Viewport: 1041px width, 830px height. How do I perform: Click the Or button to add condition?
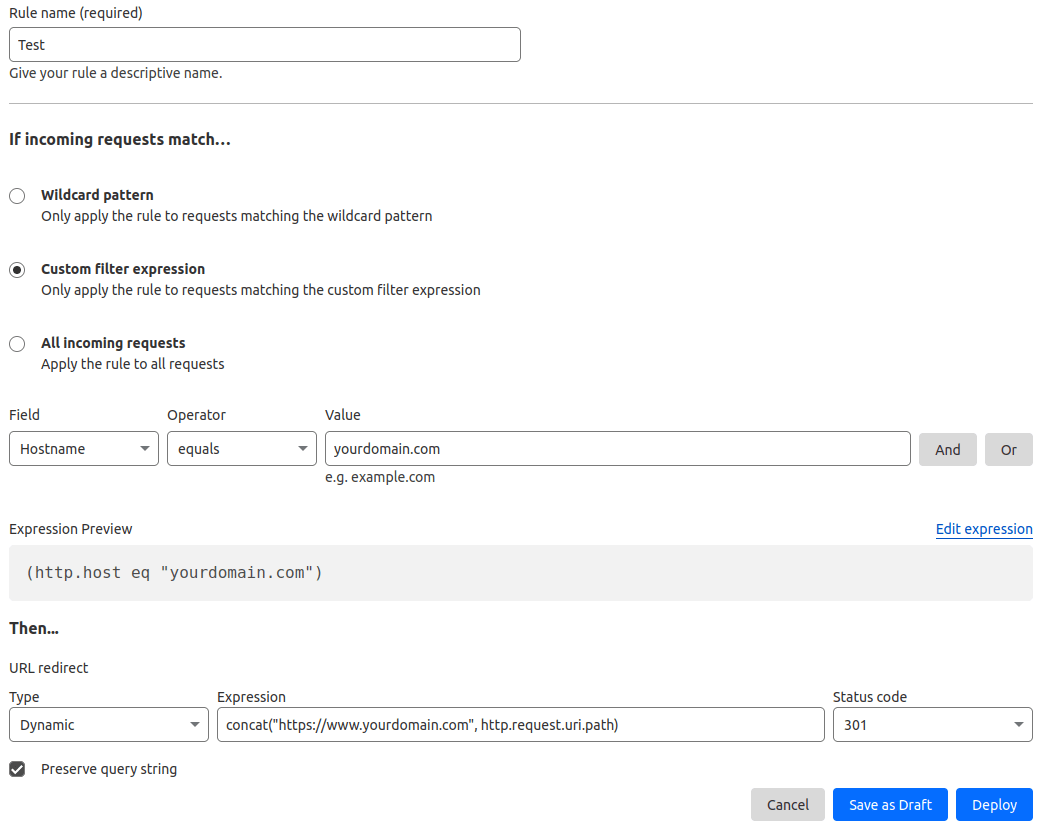point(1008,449)
